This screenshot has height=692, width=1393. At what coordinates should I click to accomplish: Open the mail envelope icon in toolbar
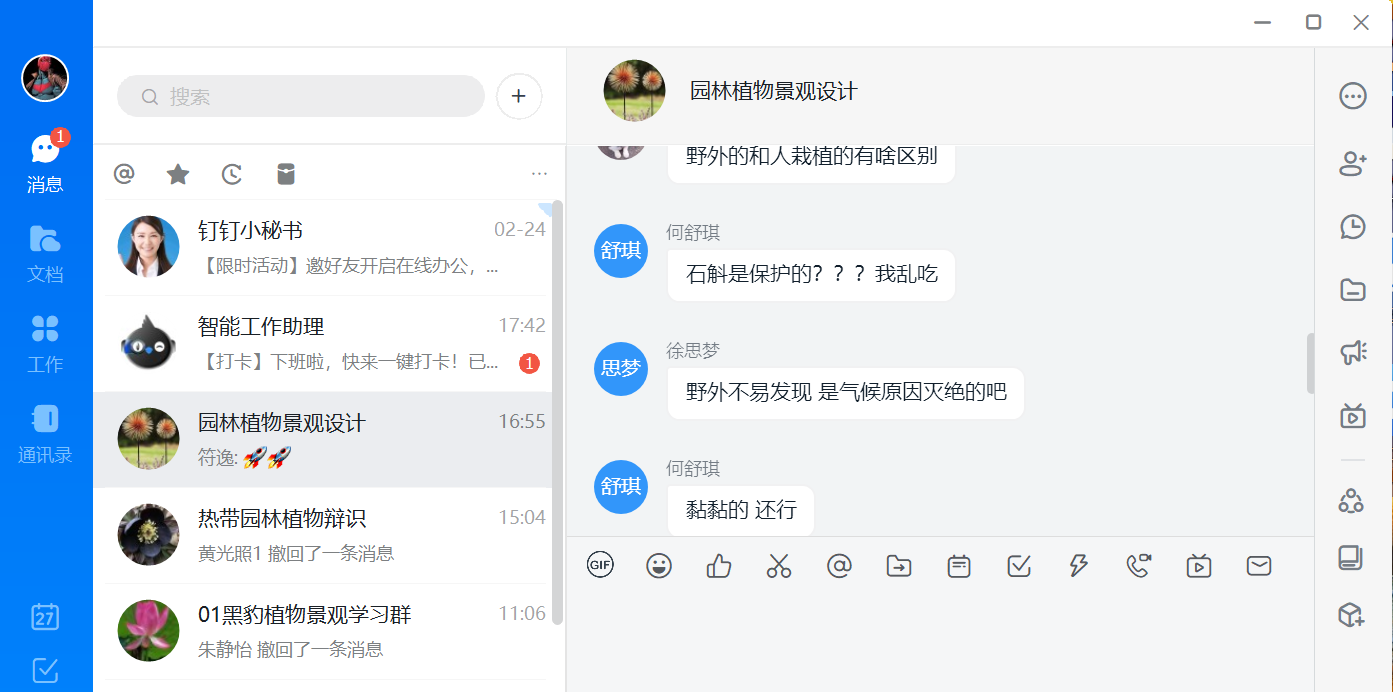tap(1259, 566)
